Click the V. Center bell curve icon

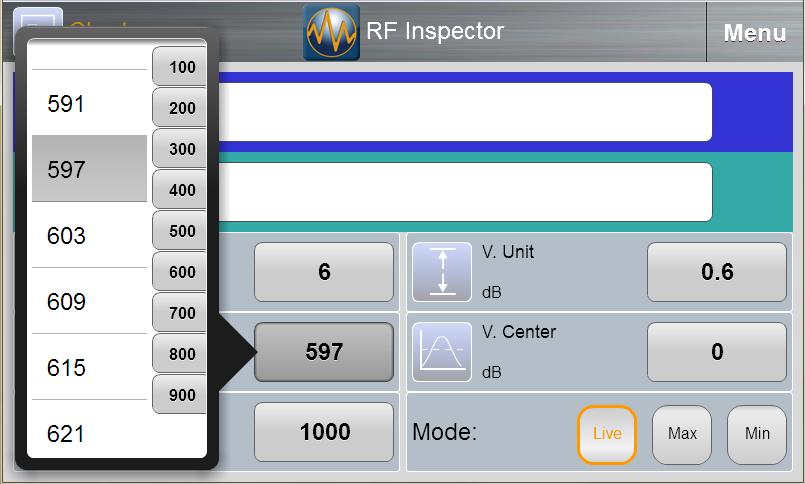click(441, 352)
